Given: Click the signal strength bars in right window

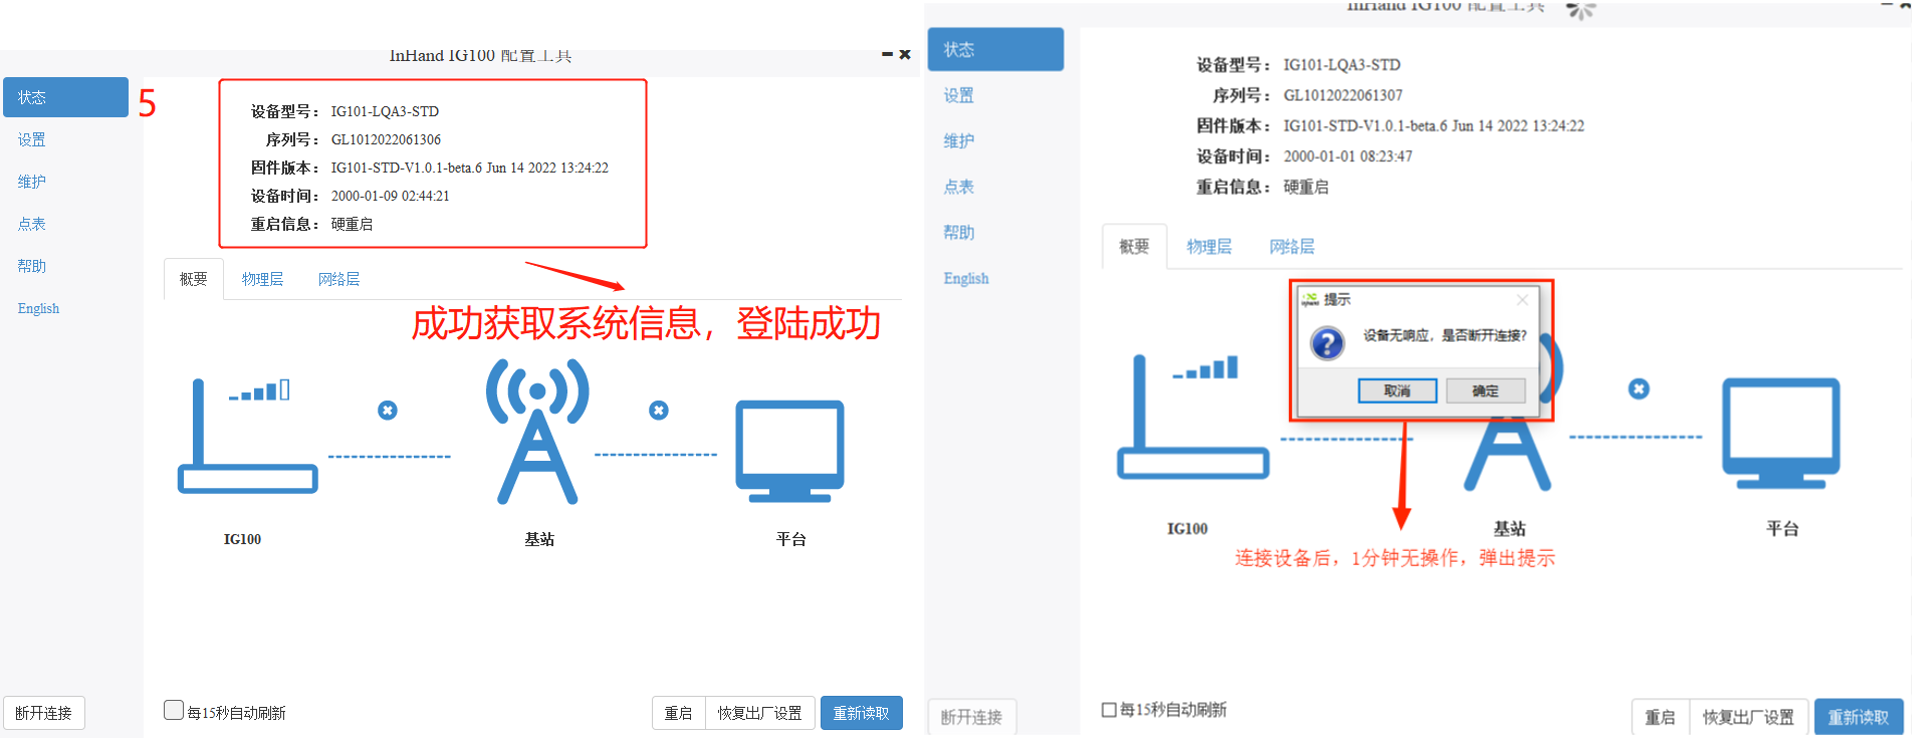Looking at the screenshot, I should [1206, 368].
